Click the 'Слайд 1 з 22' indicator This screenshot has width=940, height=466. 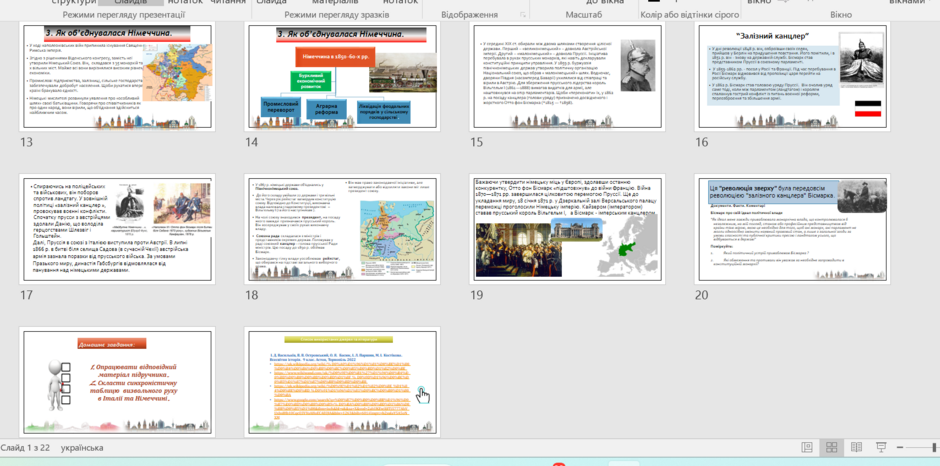[25, 448]
